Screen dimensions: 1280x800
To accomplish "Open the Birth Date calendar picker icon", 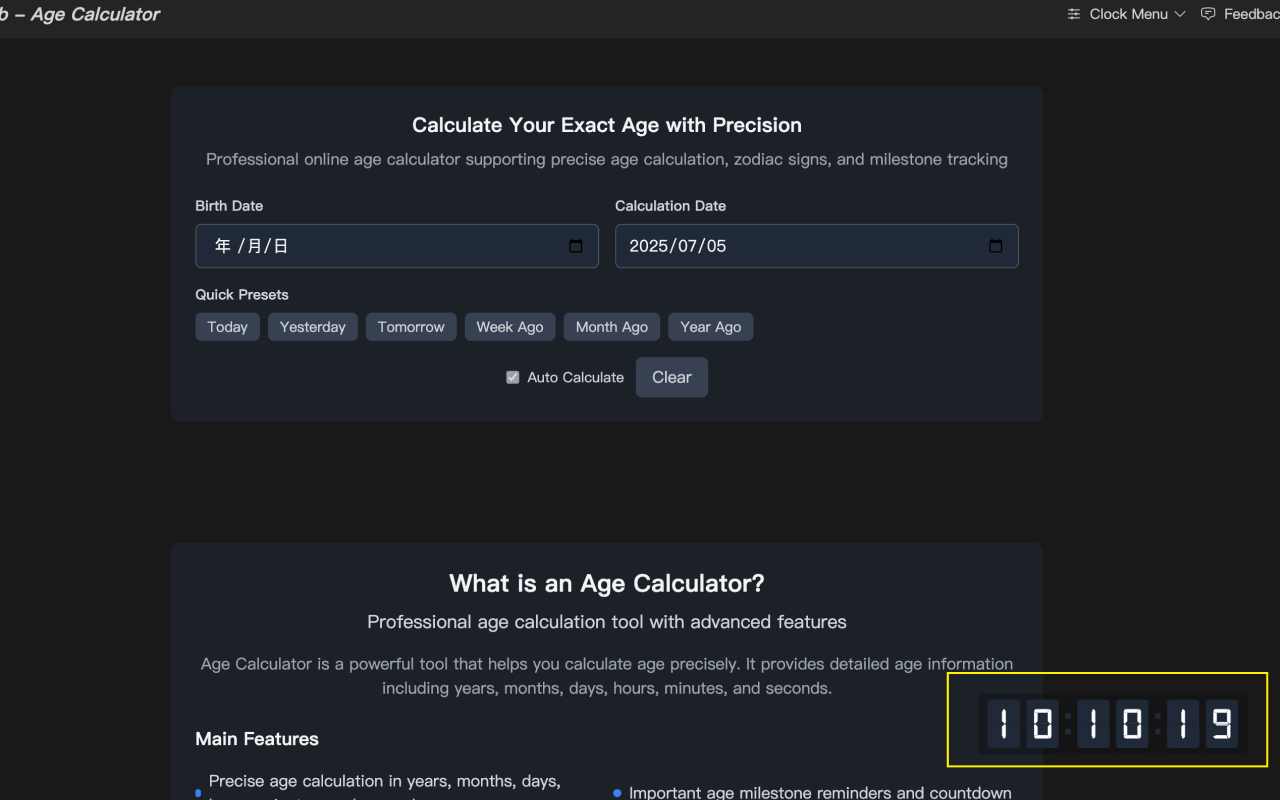I will 576,245.
